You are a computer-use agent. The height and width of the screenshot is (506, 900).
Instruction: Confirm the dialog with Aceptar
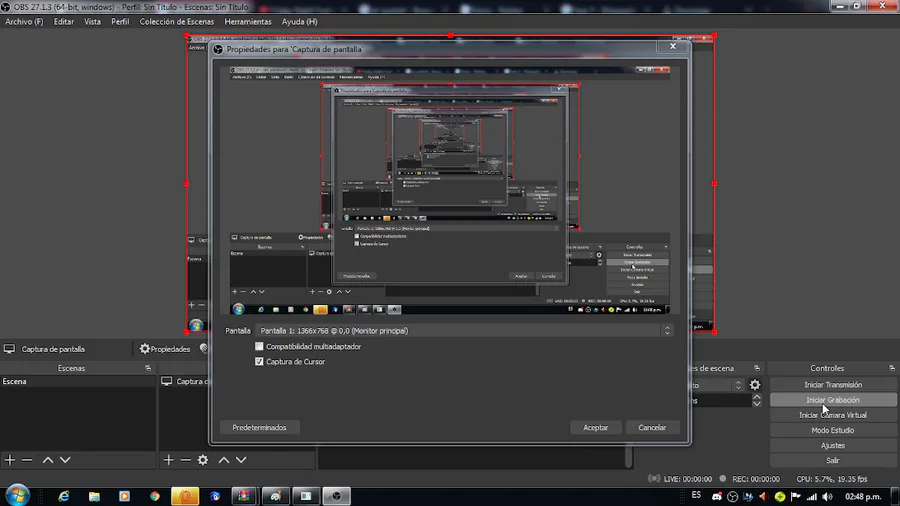coord(595,427)
